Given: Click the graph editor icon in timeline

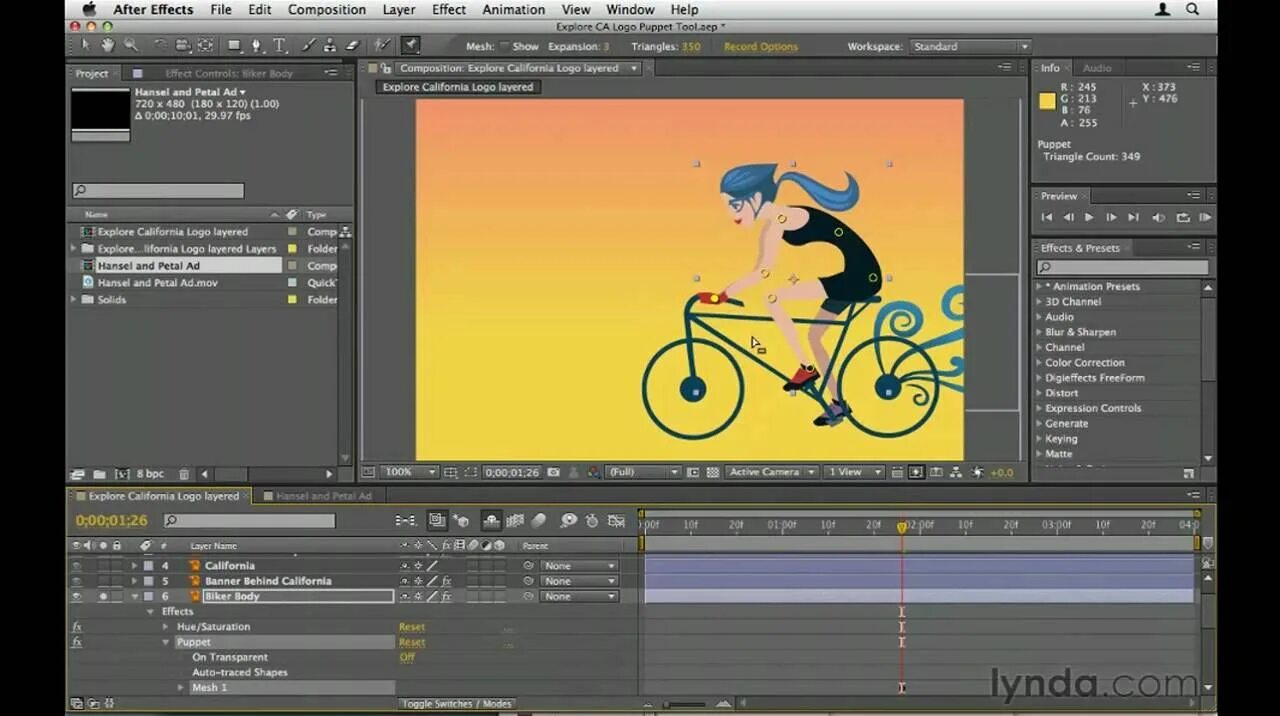Looking at the screenshot, I should tap(617, 520).
